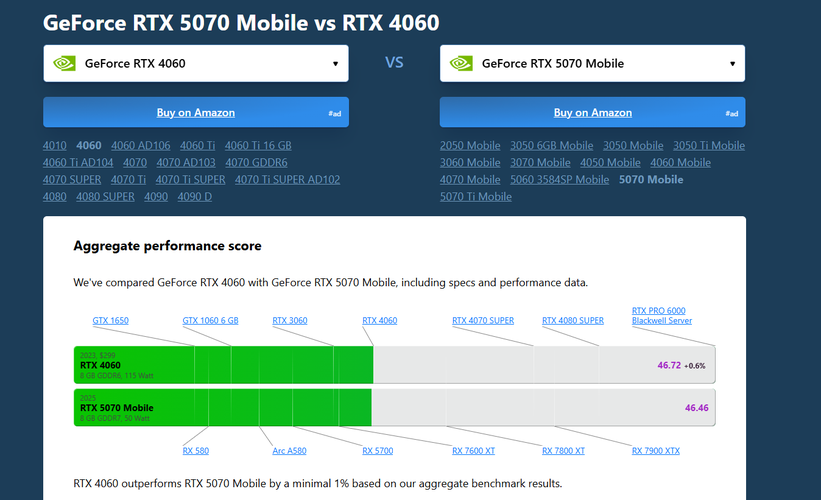821x500 pixels.
Task: Click the RX 580 chart label
Action: (196, 451)
